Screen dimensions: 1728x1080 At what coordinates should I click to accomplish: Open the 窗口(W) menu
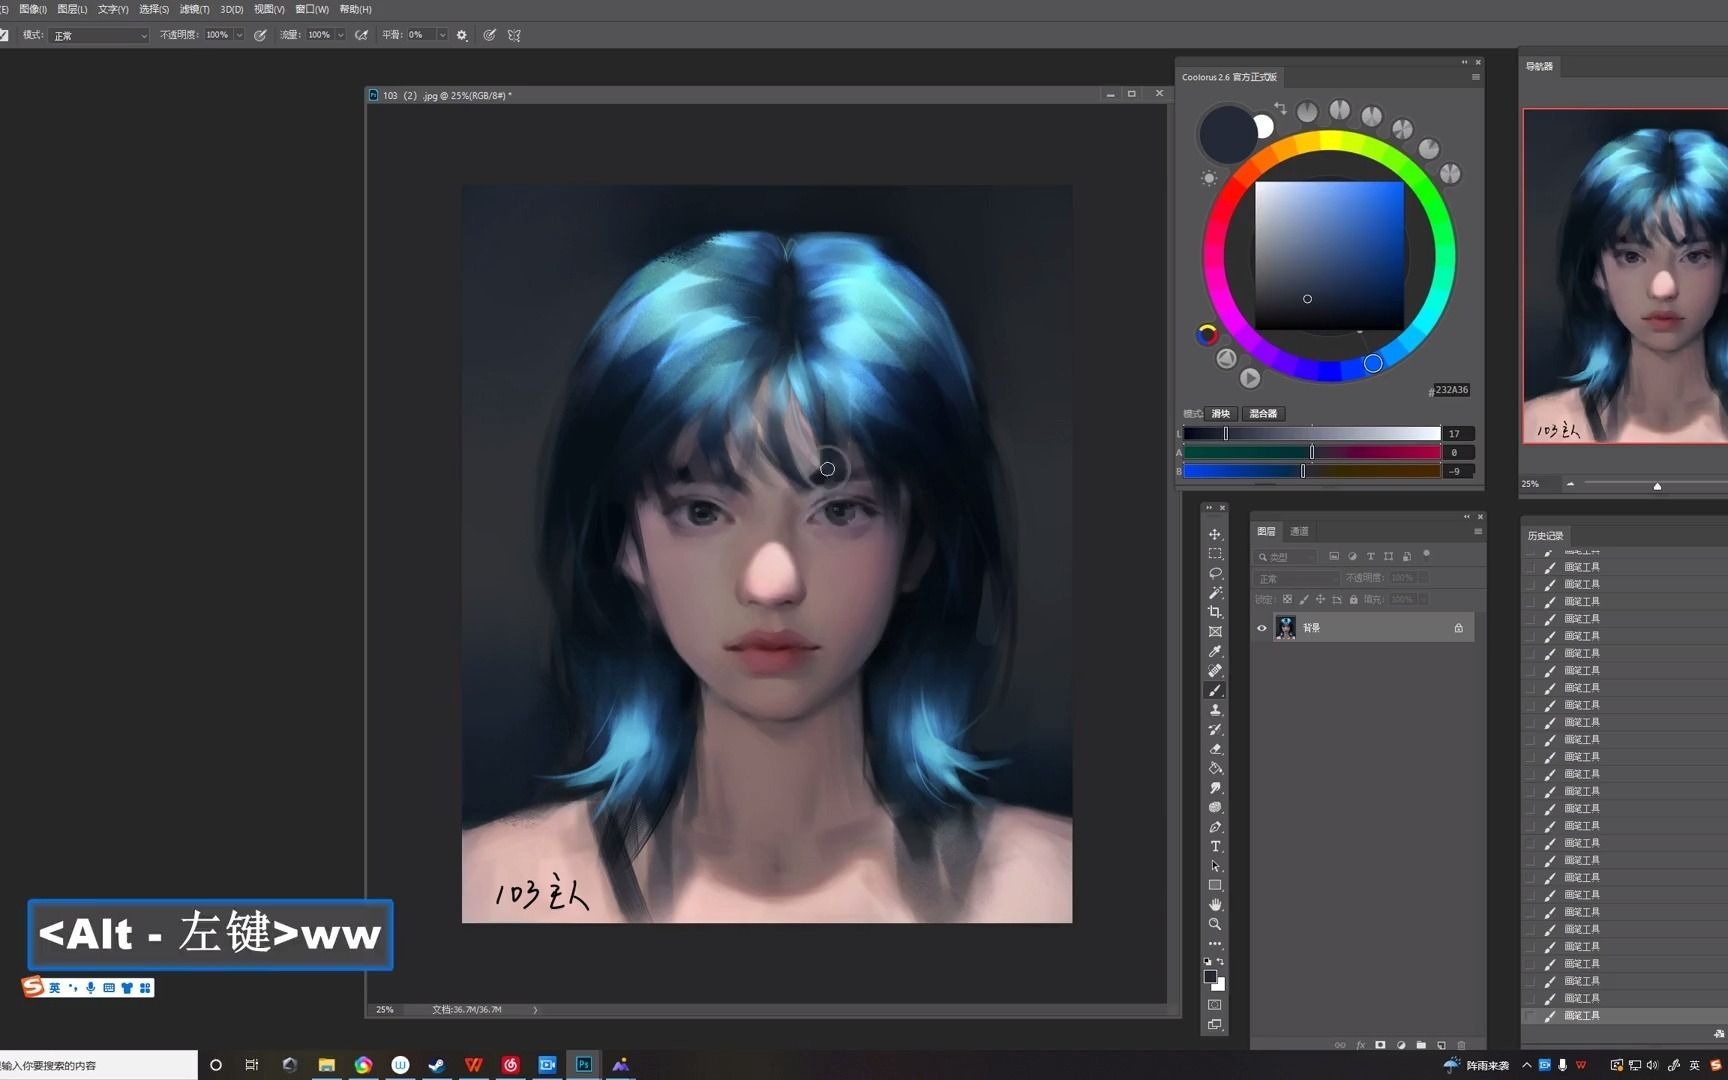311,9
